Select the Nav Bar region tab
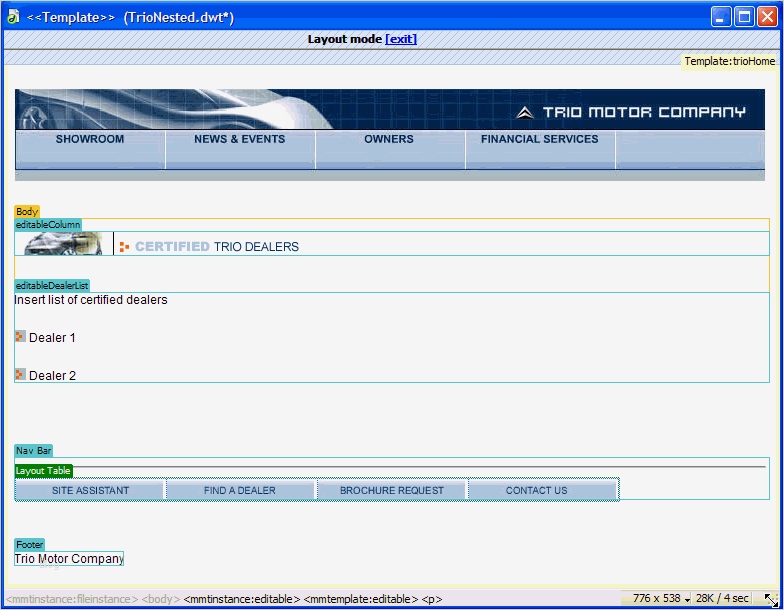 pos(34,451)
